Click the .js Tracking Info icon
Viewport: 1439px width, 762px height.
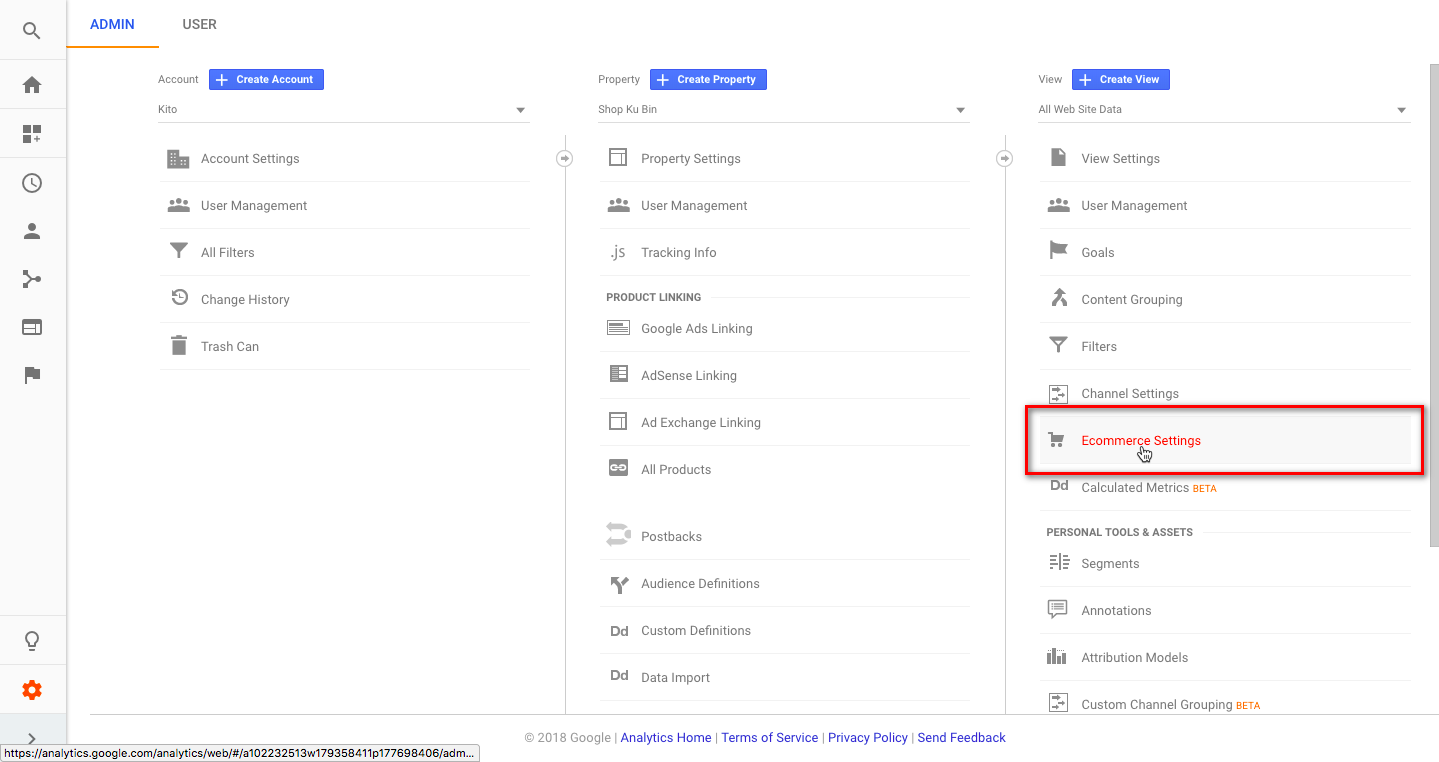point(618,252)
